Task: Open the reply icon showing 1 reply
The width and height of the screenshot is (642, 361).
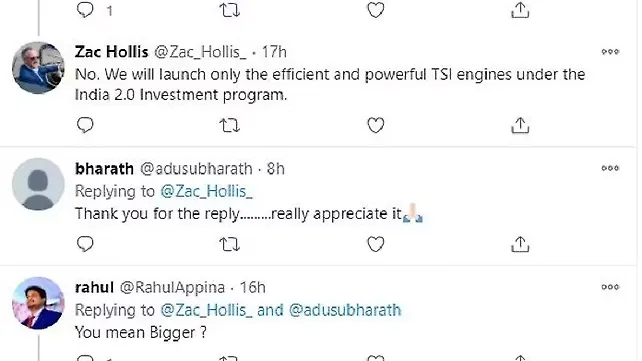Action: click(x=85, y=10)
